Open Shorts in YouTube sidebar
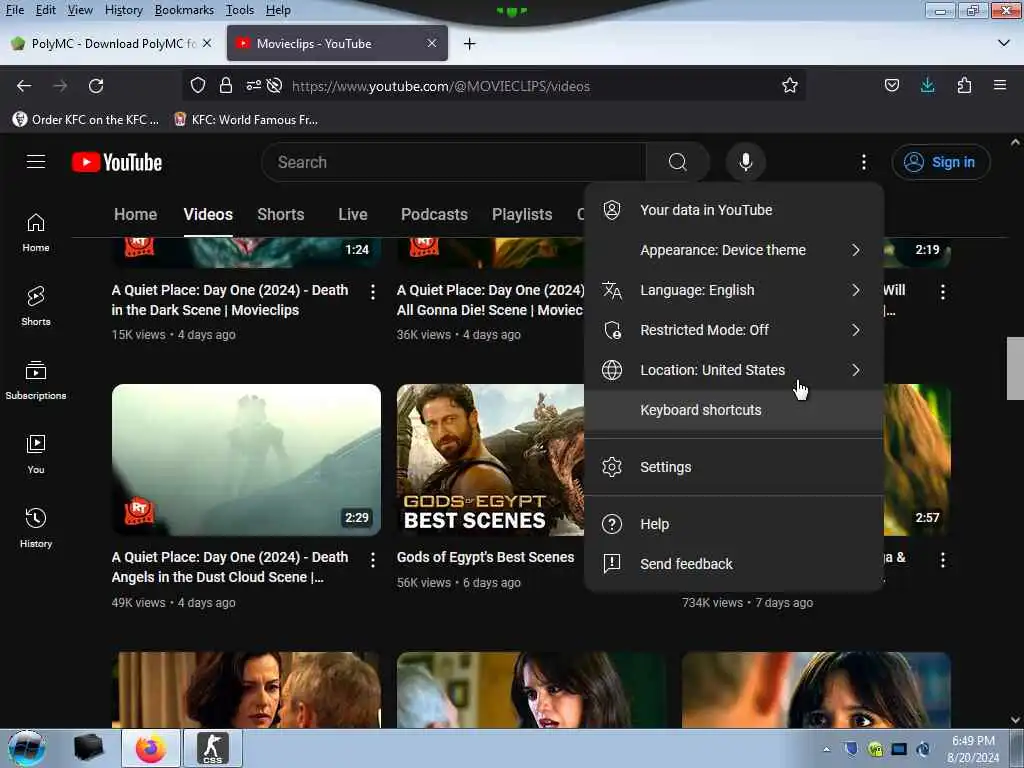This screenshot has height=768, width=1024. (x=36, y=306)
